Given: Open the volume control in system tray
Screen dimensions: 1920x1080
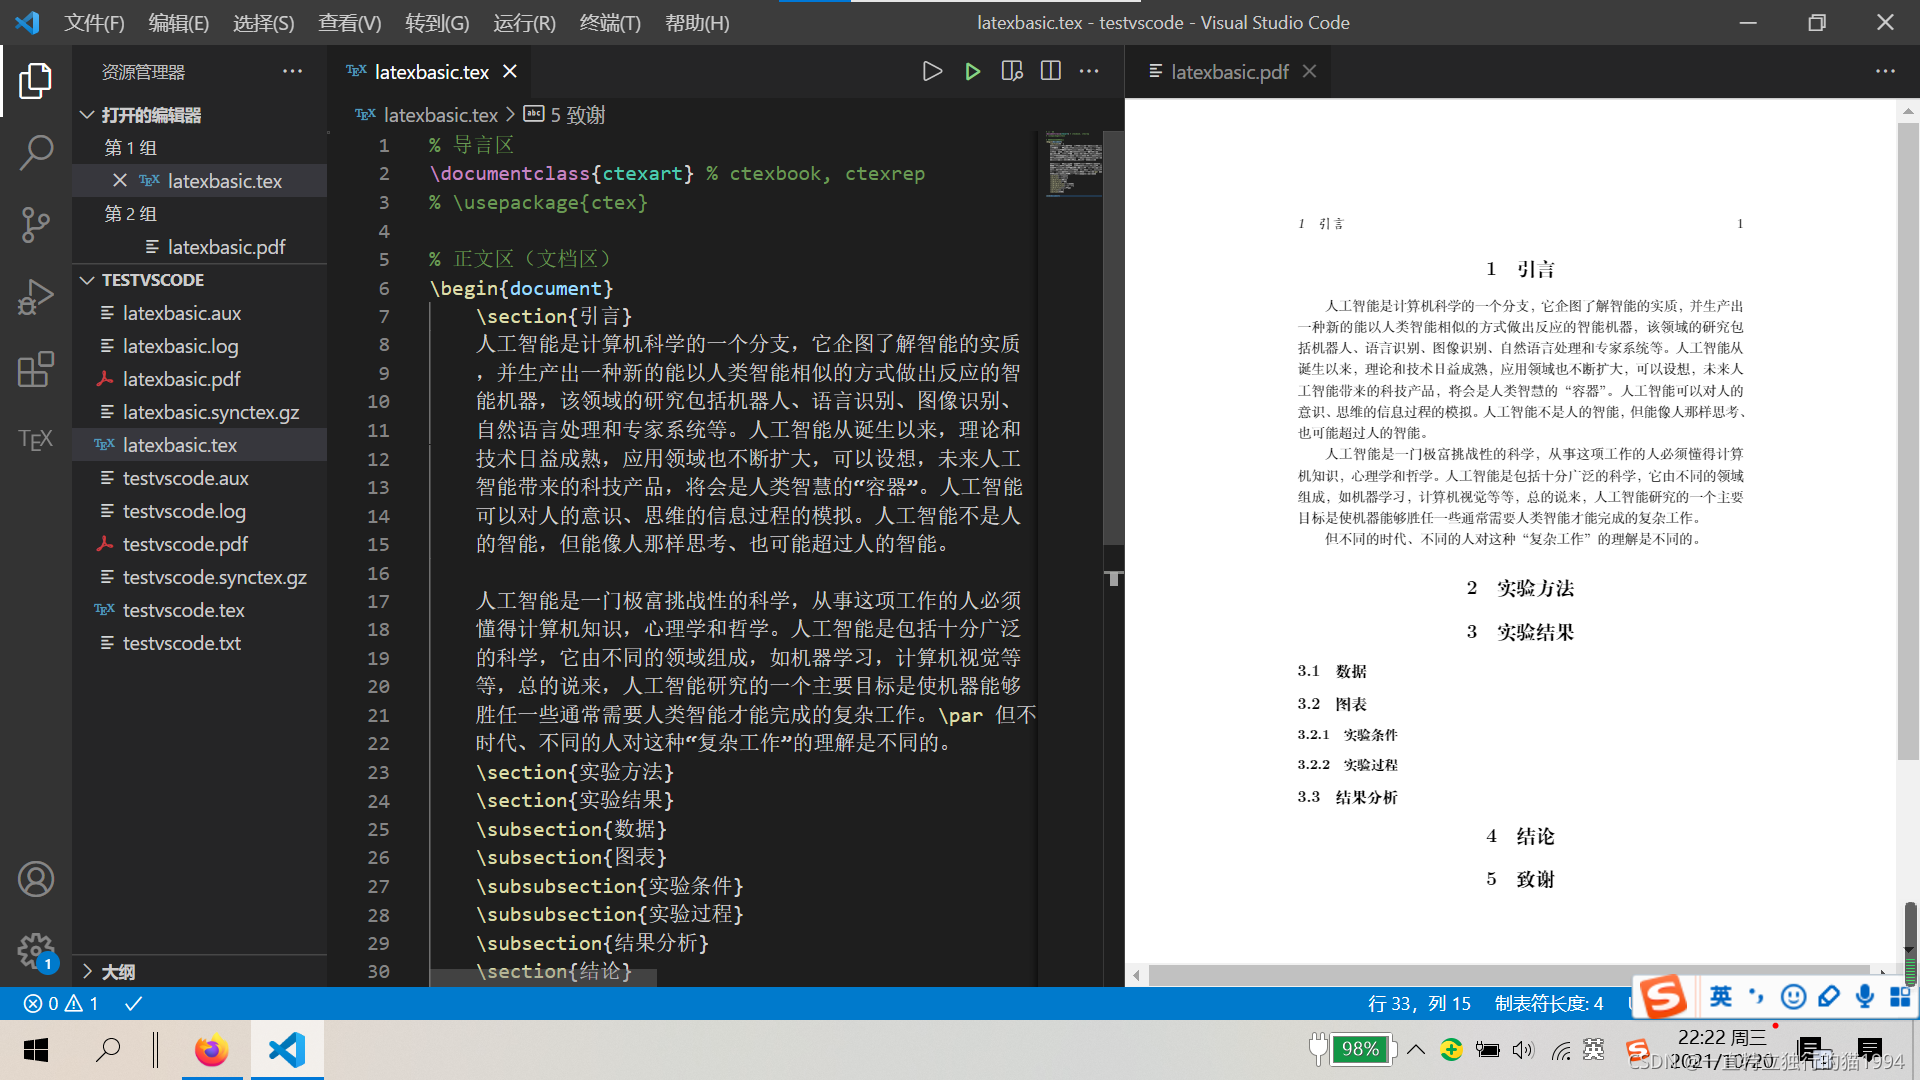Looking at the screenshot, I should 1523,1050.
